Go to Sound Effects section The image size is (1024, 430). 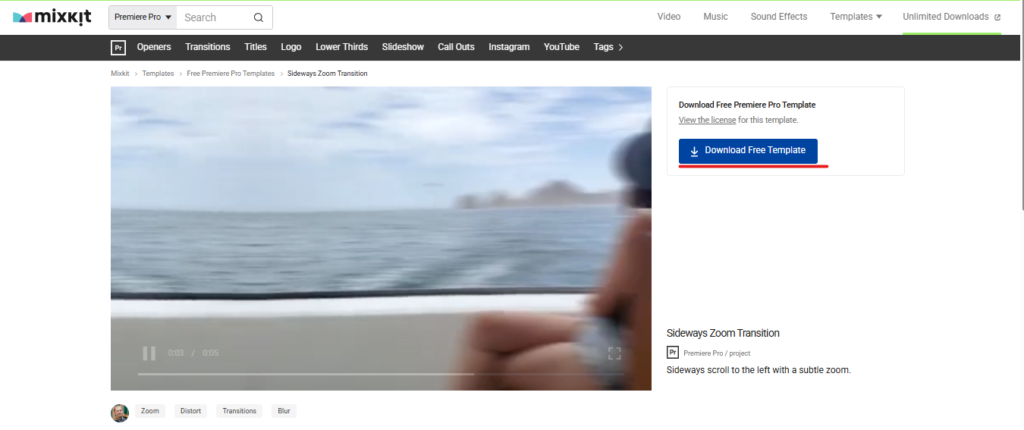(778, 17)
